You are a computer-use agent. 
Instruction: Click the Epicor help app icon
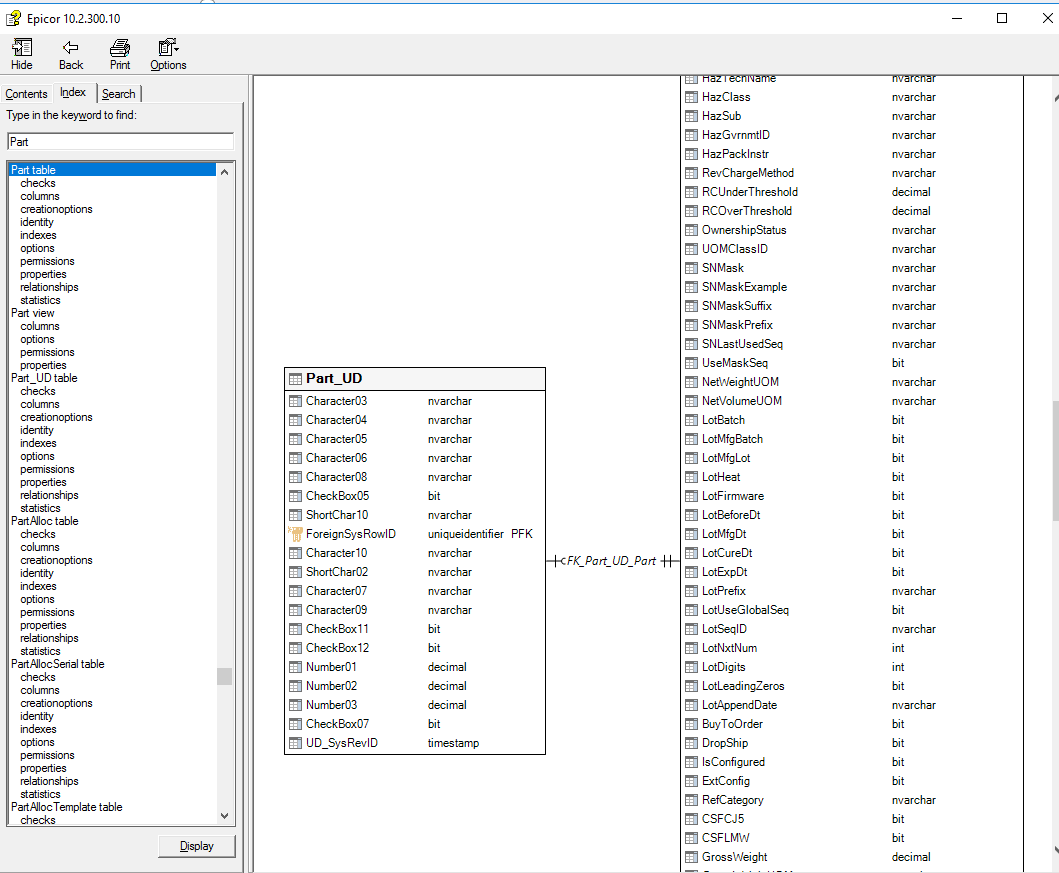pyautogui.click(x=14, y=18)
